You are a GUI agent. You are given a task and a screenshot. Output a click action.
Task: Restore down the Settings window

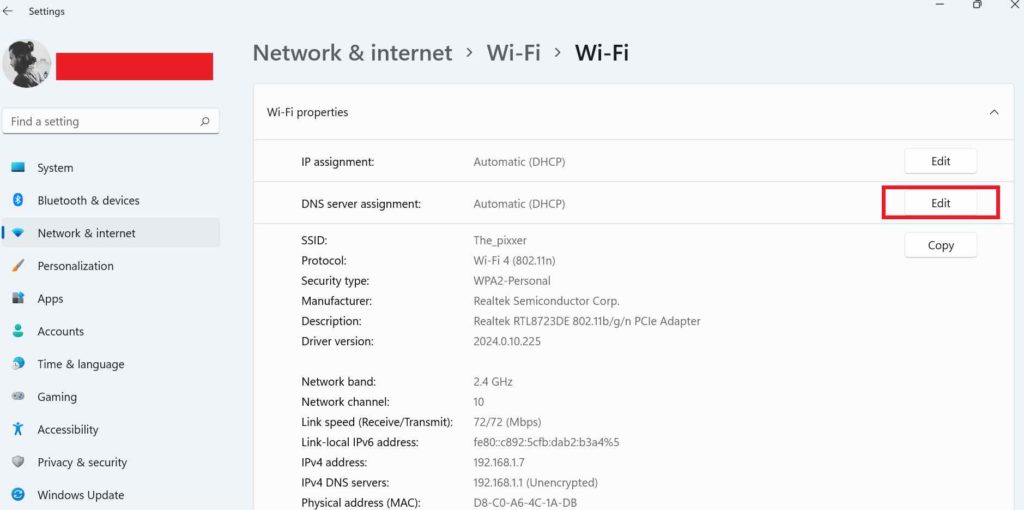click(977, 5)
